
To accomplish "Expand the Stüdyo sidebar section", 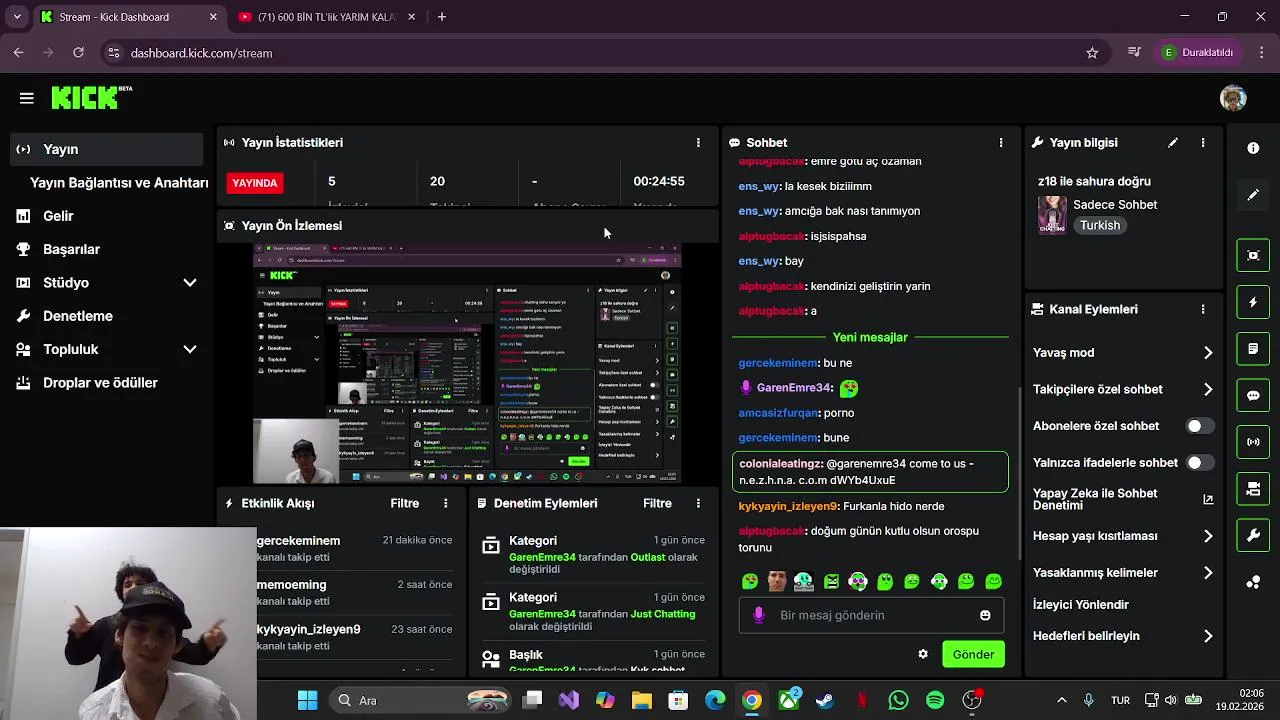I will tap(190, 283).
